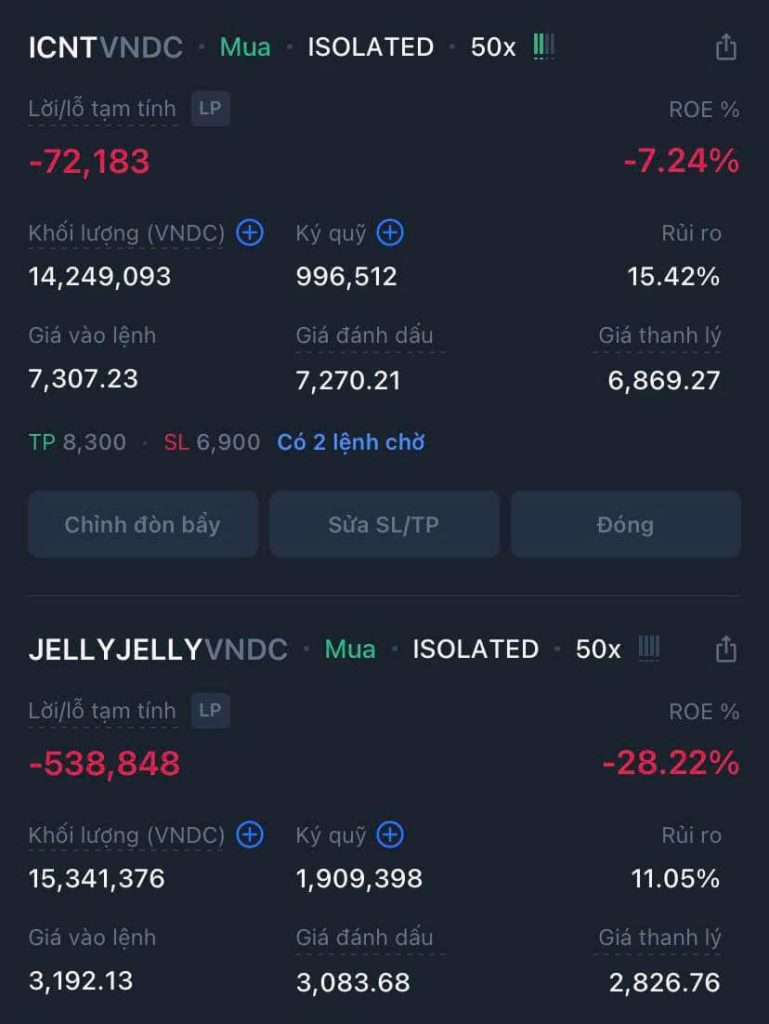Tap ICNT Giá thanh lý label
The height and width of the screenshot is (1024, 769).
point(659,336)
